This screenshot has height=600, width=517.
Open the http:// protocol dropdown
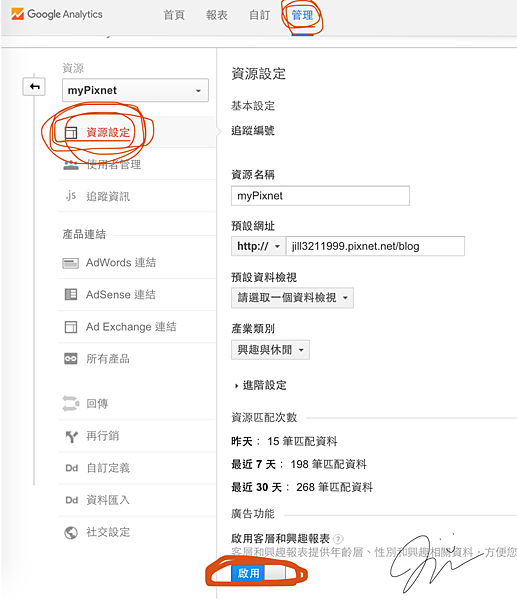pyautogui.click(x=258, y=246)
